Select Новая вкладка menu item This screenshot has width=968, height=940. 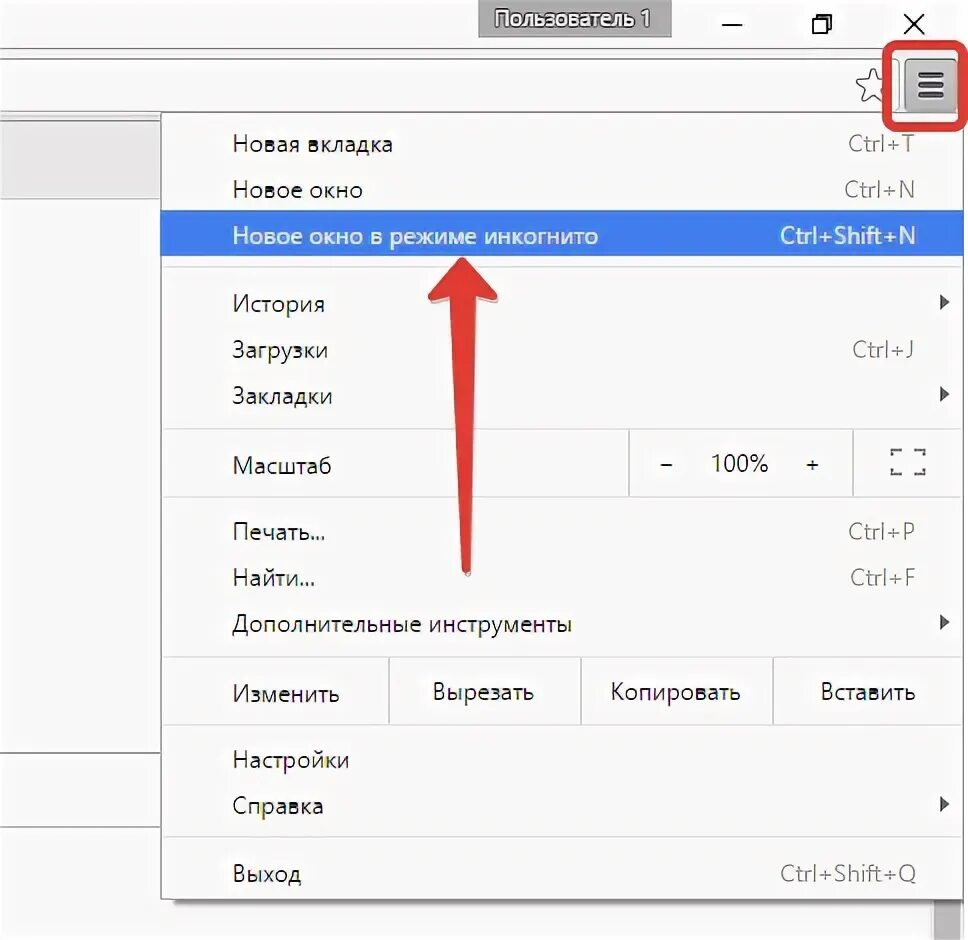click(562, 144)
